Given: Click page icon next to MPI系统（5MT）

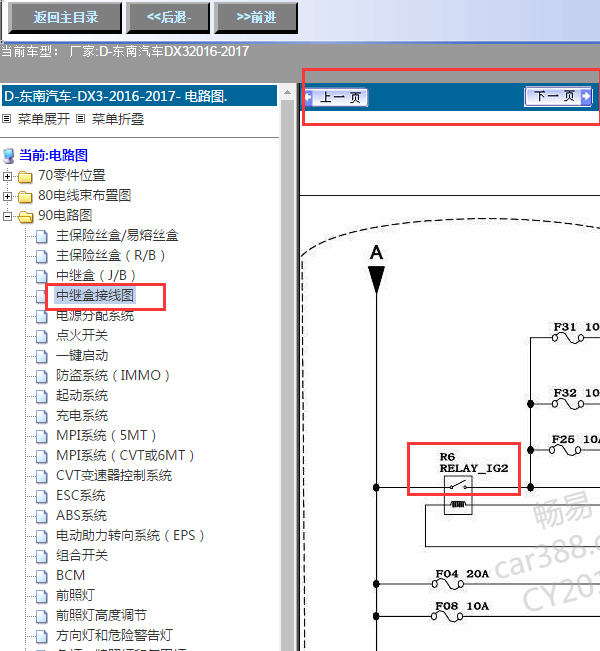Looking at the screenshot, I should point(42,436).
